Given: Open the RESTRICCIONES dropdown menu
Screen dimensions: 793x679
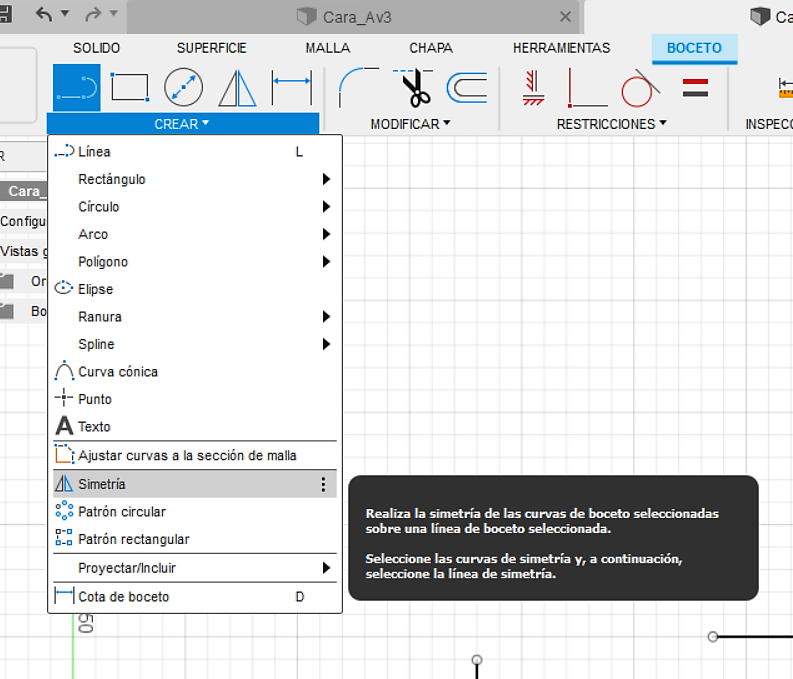Looking at the screenshot, I should point(611,124).
